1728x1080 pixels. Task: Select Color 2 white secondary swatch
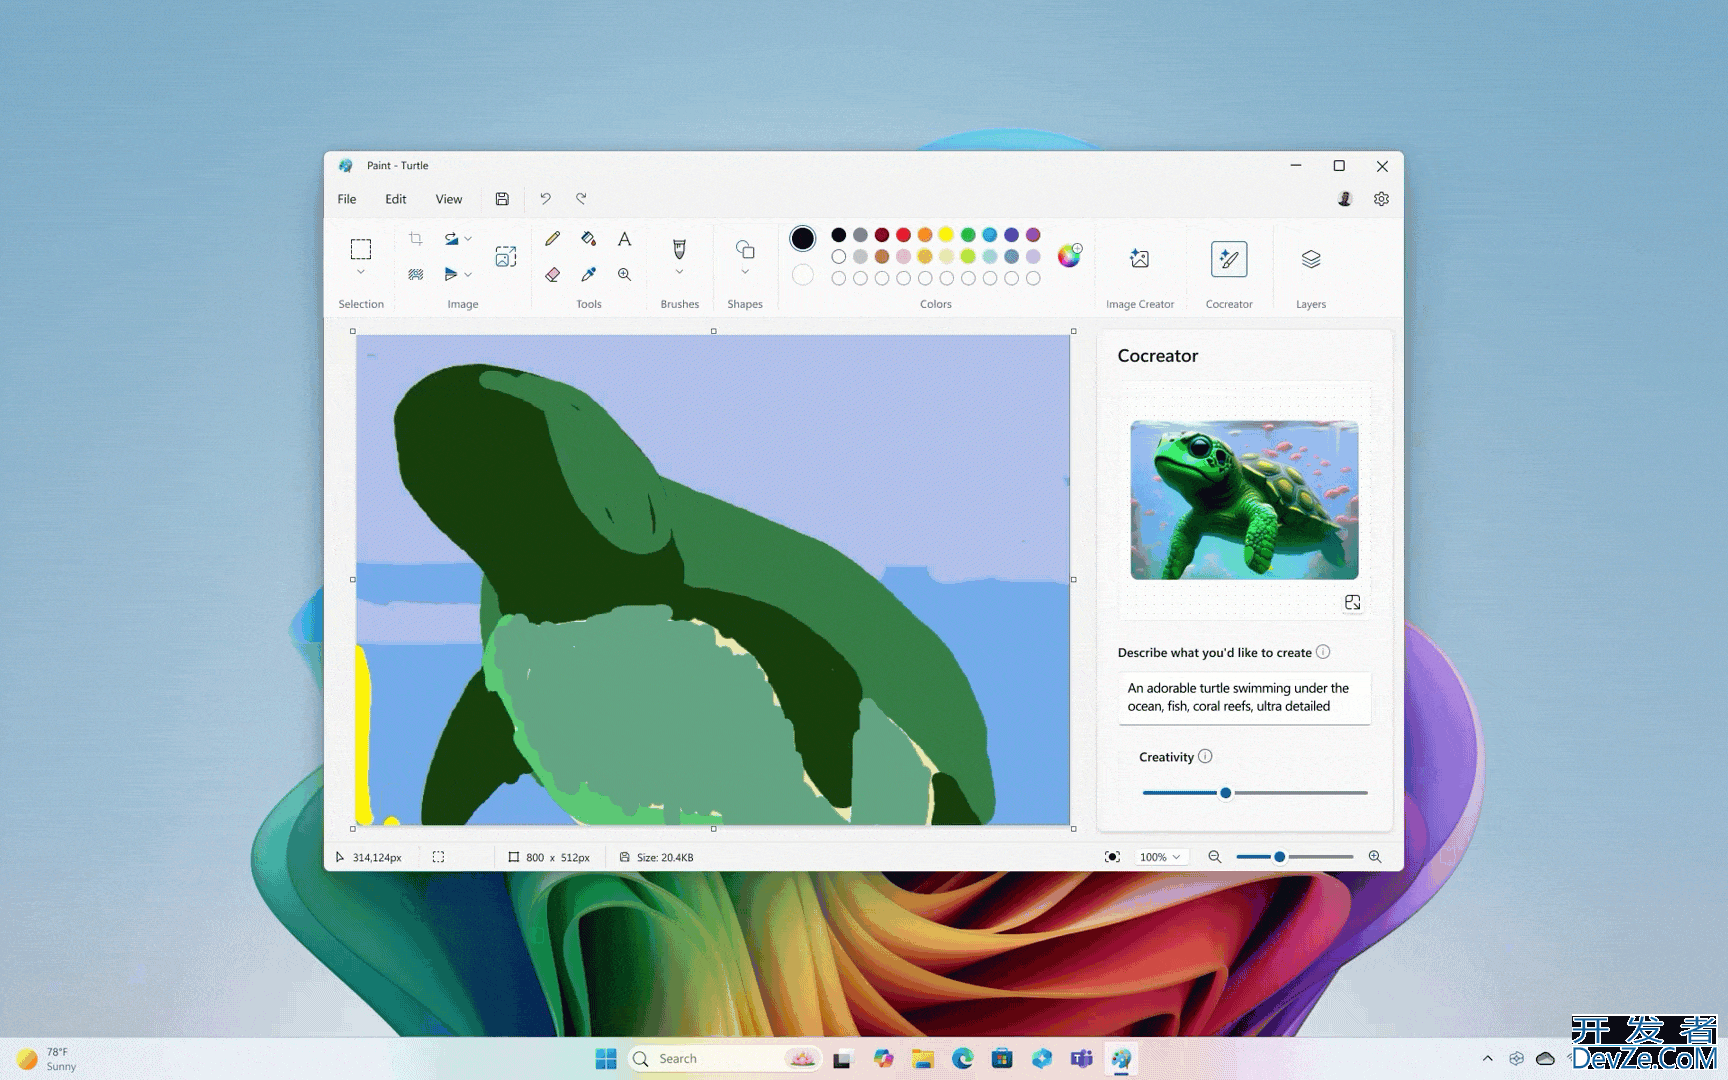click(x=802, y=274)
